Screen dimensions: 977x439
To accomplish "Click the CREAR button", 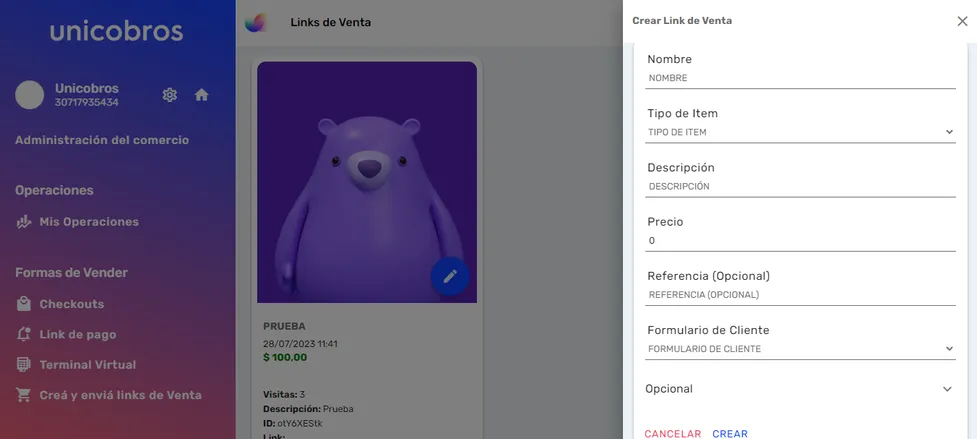I will click(x=730, y=433).
